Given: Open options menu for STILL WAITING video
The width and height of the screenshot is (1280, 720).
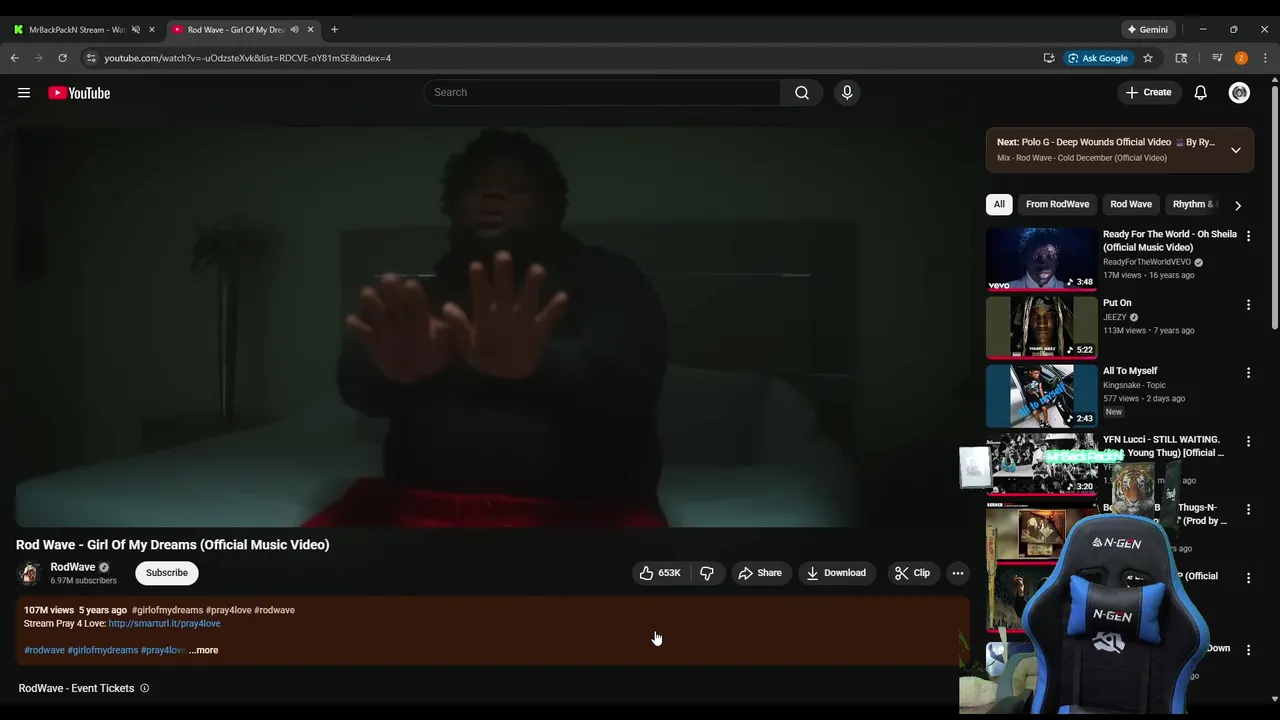Looking at the screenshot, I should pyautogui.click(x=1248, y=441).
